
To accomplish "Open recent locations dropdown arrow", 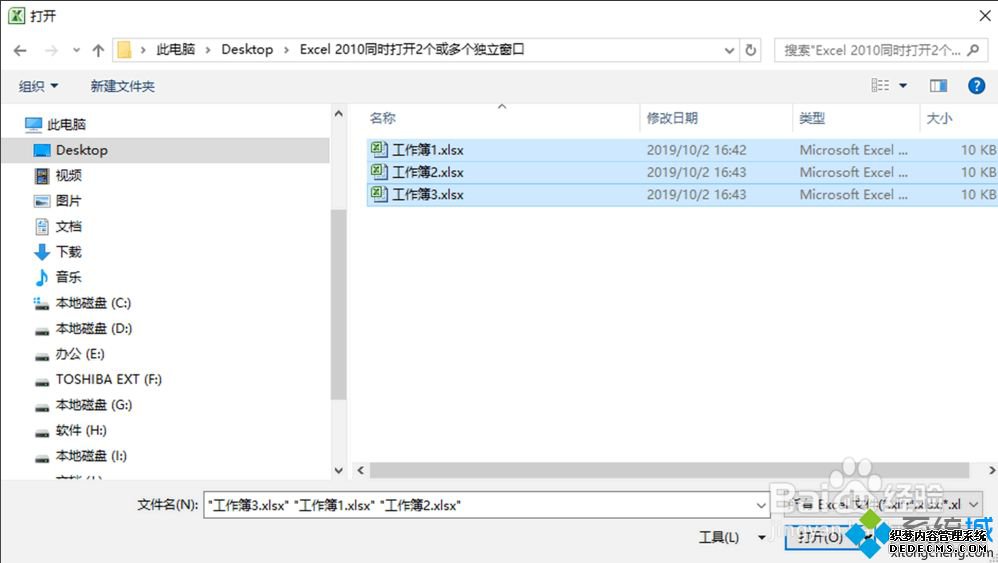I will [x=76, y=50].
